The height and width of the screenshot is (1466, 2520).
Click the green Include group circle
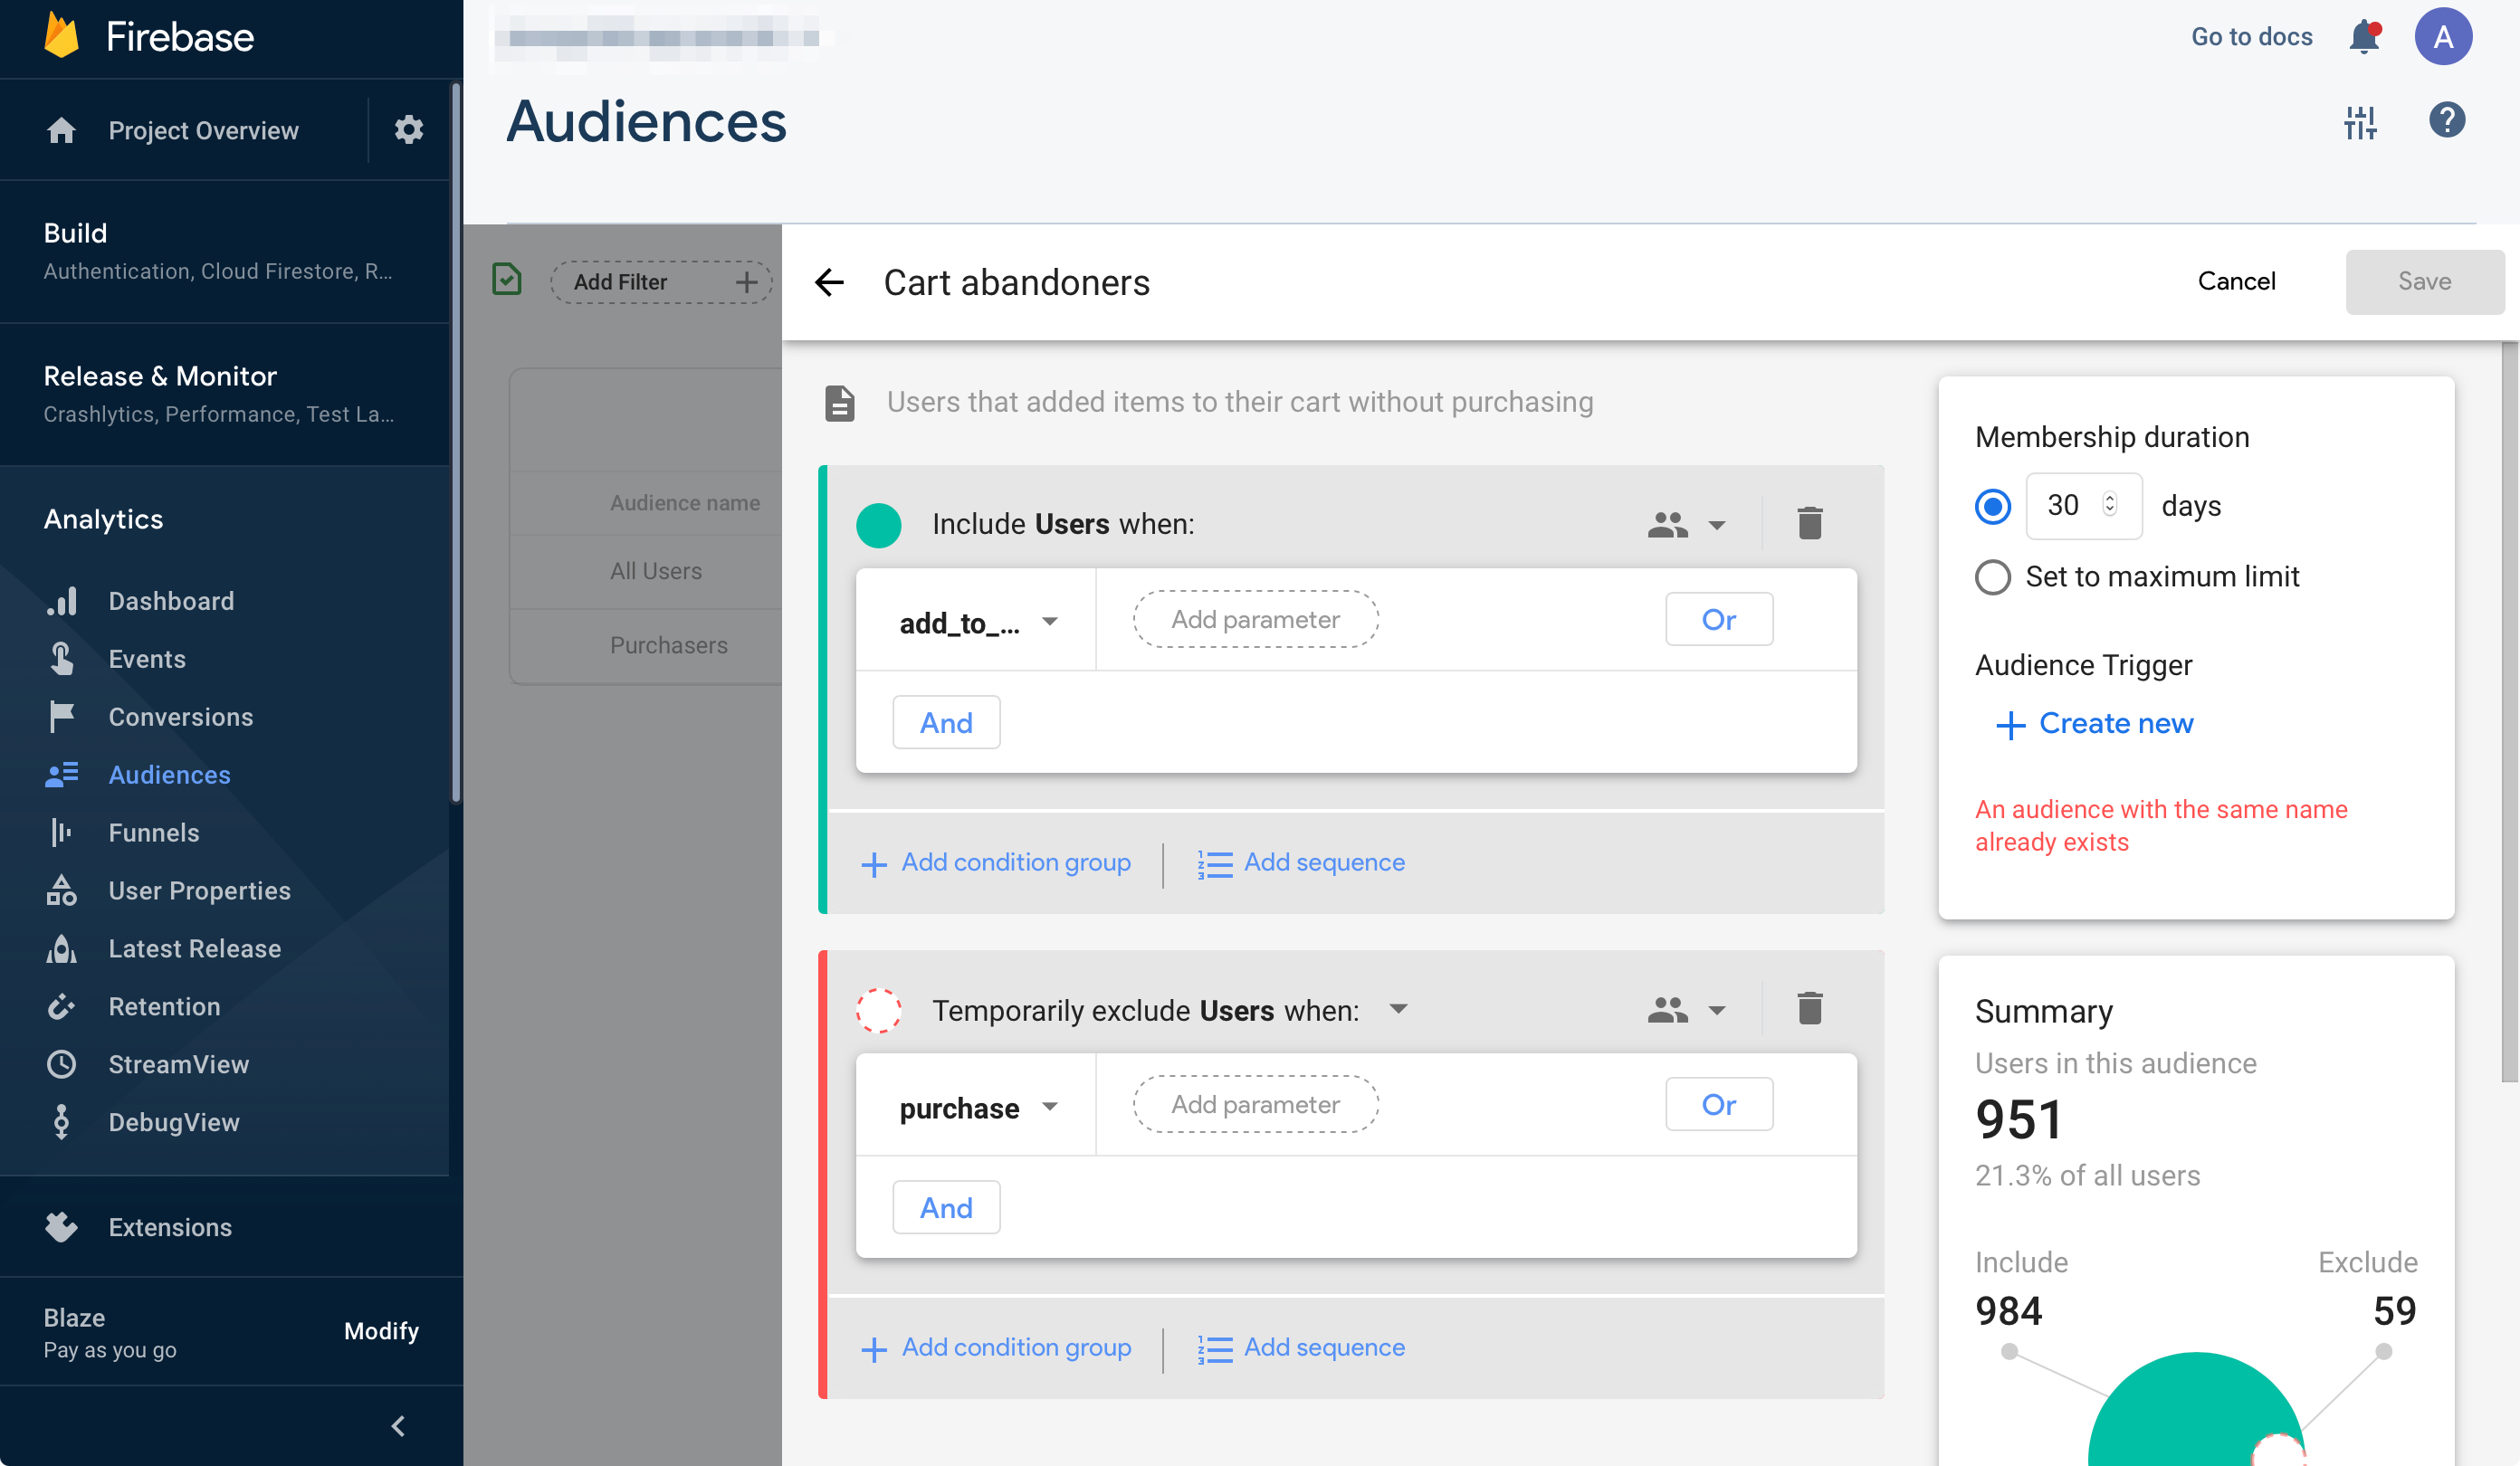(878, 525)
